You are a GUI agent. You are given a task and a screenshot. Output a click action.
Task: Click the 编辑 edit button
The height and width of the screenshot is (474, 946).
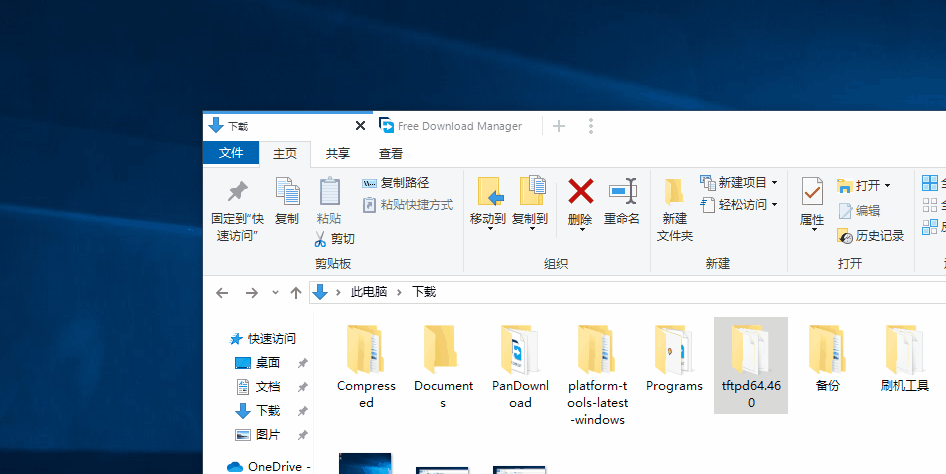coord(860,210)
